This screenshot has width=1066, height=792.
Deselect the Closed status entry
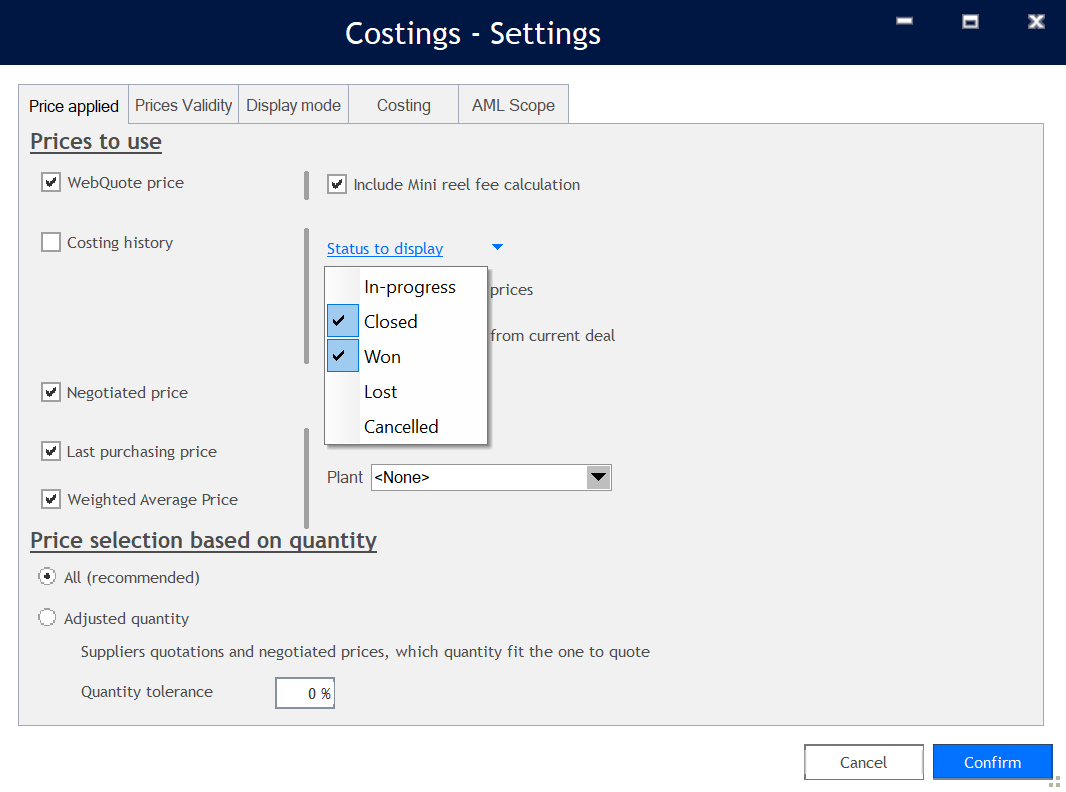click(x=390, y=322)
